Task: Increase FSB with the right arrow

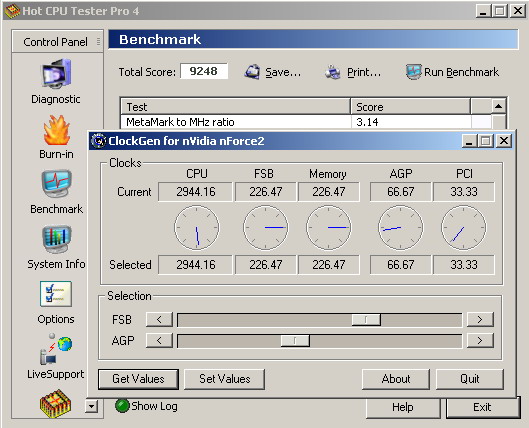Action: pyautogui.click(x=480, y=319)
